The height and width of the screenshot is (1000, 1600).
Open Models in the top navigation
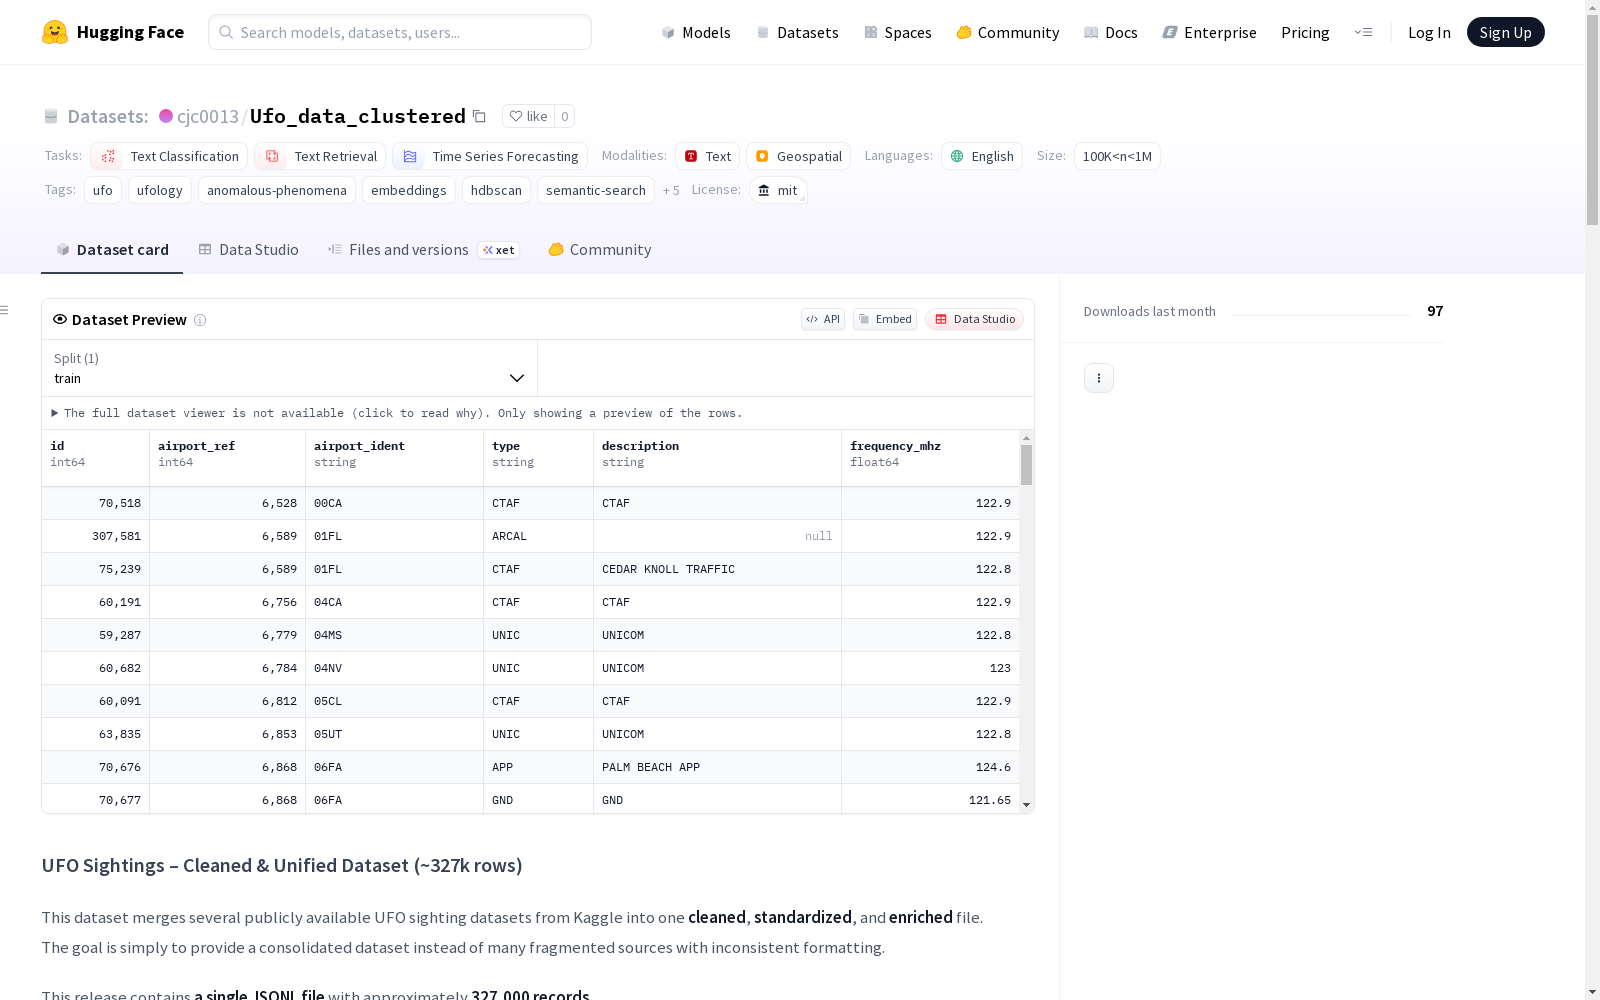(x=696, y=32)
